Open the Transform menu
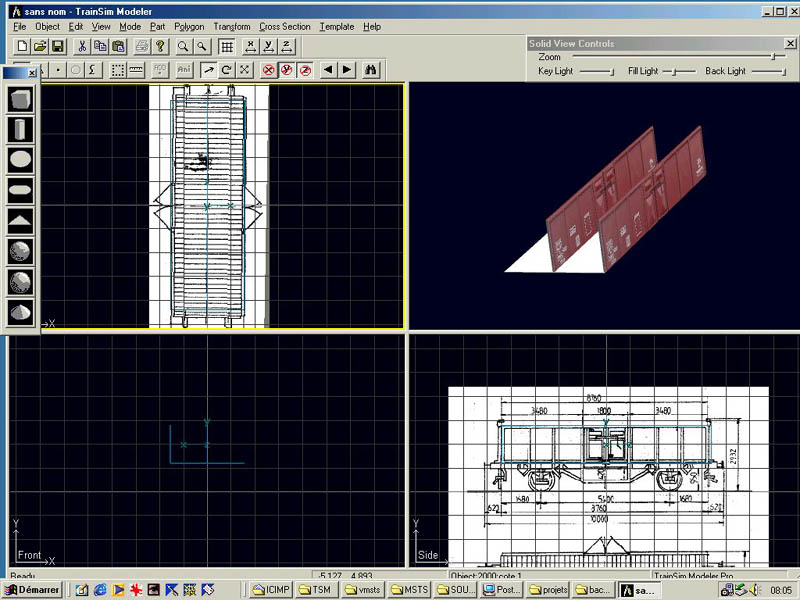Image resolution: width=800 pixels, height=600 pixels. click(x=231, y=27)
